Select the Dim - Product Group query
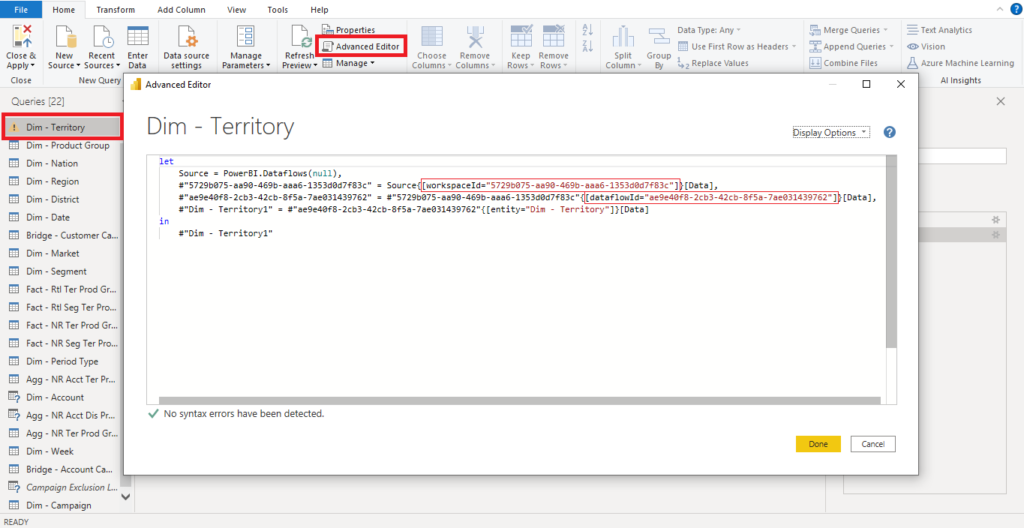The height and width of the screenshot is (528, 1024). click(x=67, y=145)
